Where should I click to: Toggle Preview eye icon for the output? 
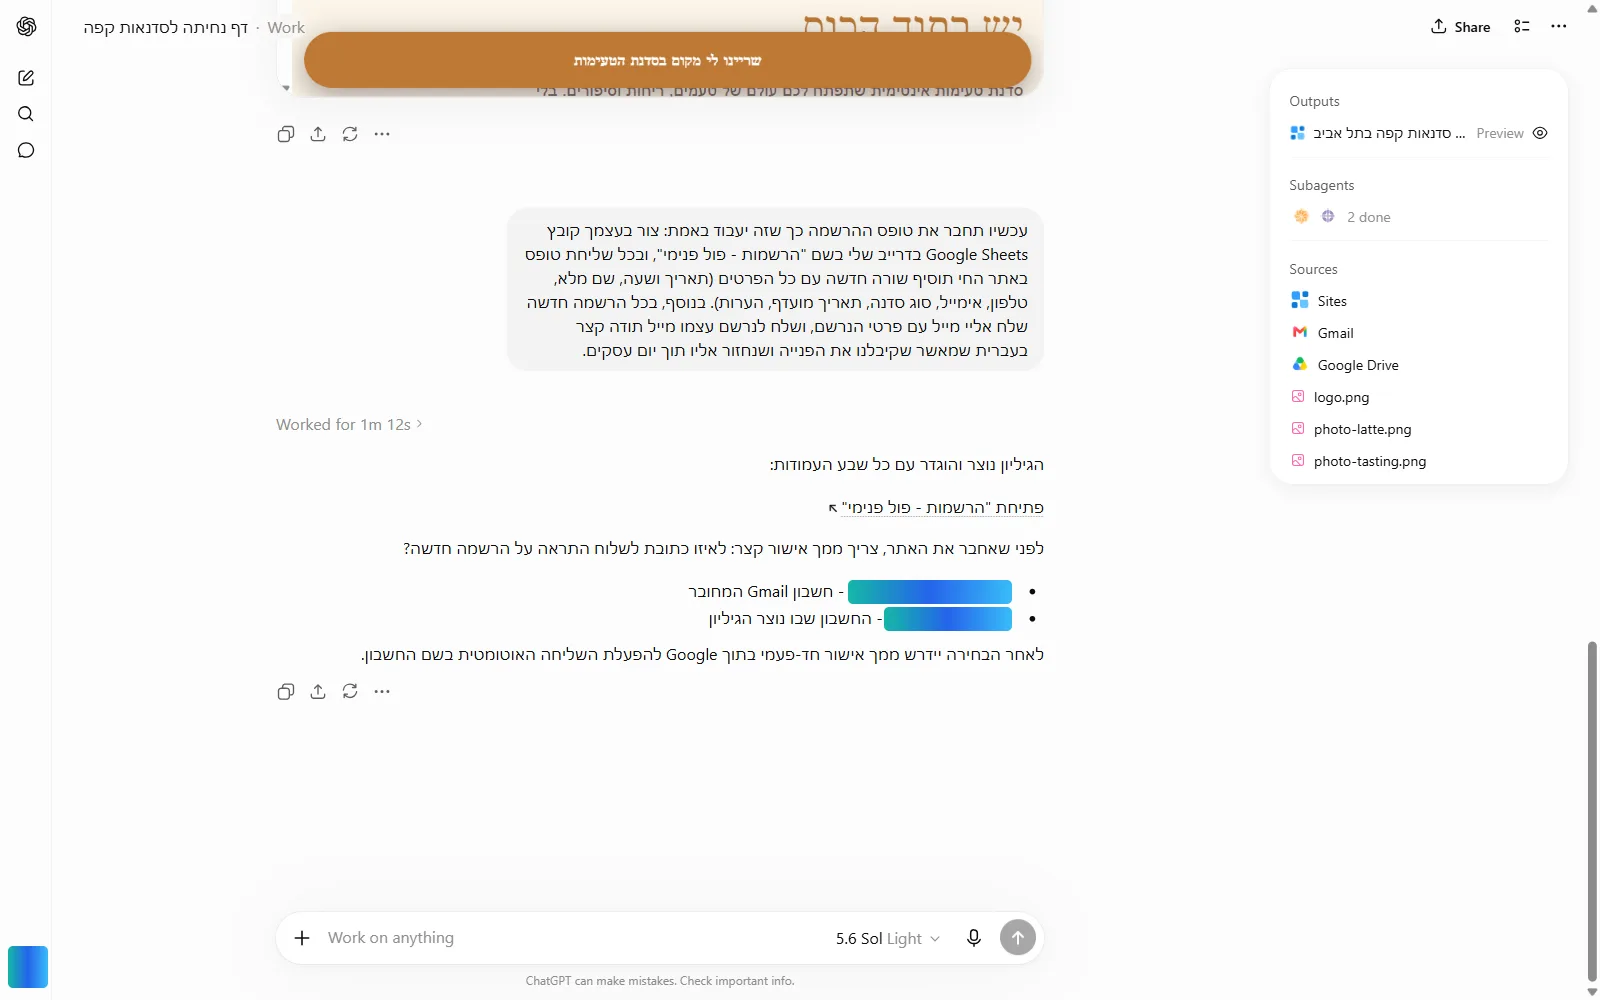(1540, 133)
